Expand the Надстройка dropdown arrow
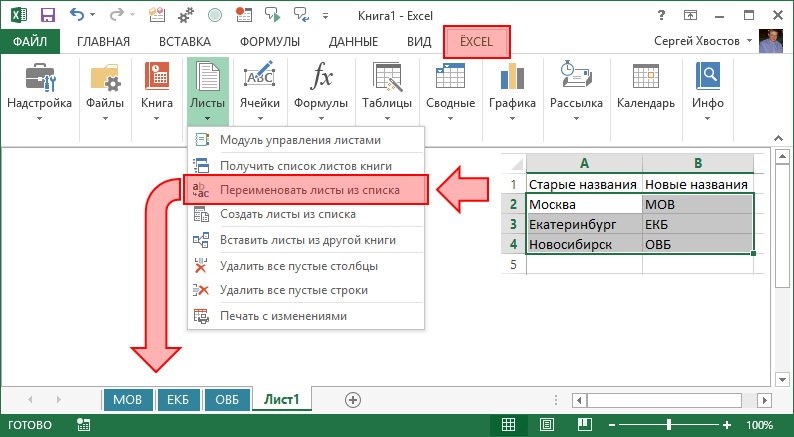Image resolution: width=794 pixels, height=437 pixels. pyautogui.click(x=39, y=119)
